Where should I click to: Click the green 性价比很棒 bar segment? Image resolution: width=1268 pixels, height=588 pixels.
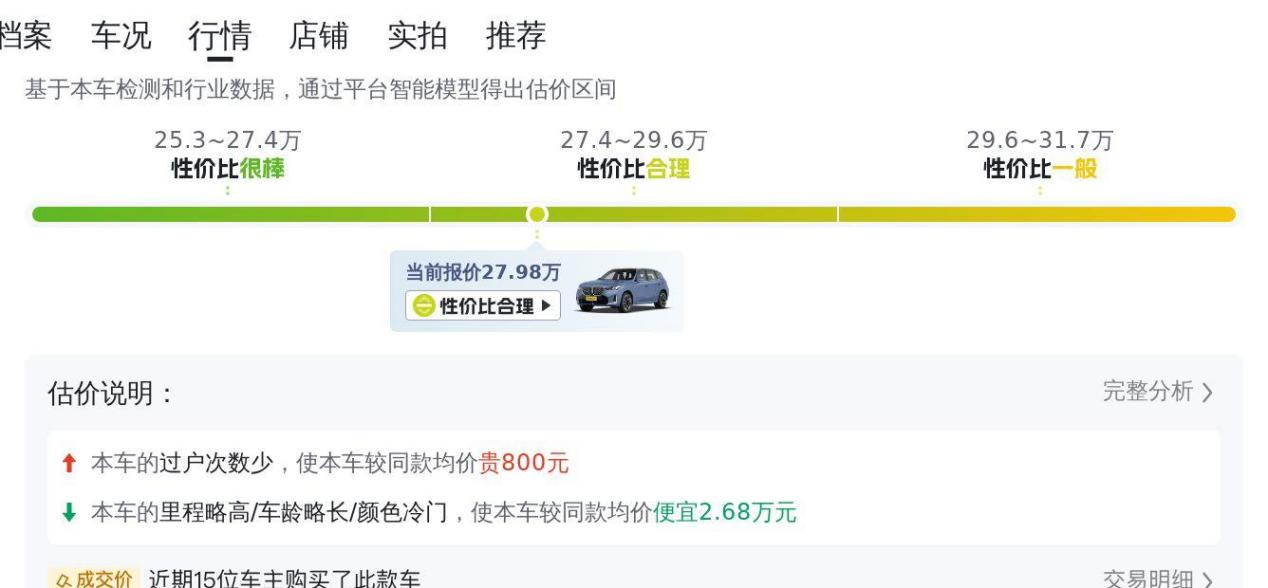(x=231, y=214)
